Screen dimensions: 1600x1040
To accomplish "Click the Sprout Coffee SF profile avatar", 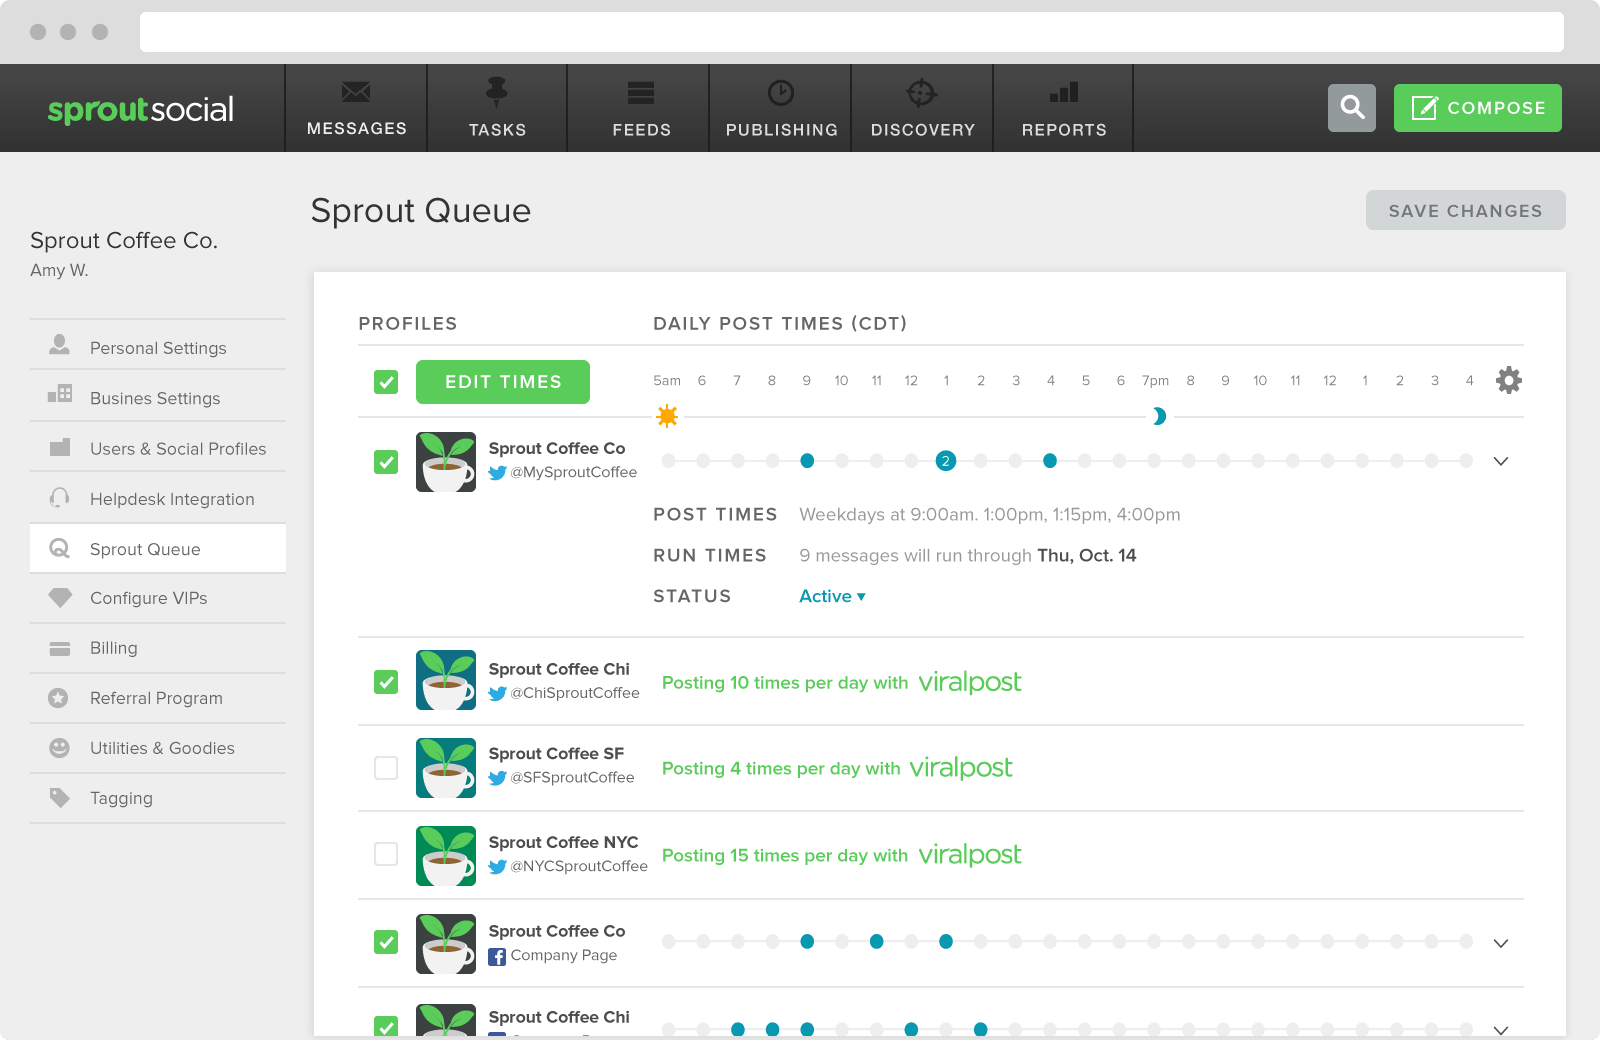I will (x=446, y=768).
